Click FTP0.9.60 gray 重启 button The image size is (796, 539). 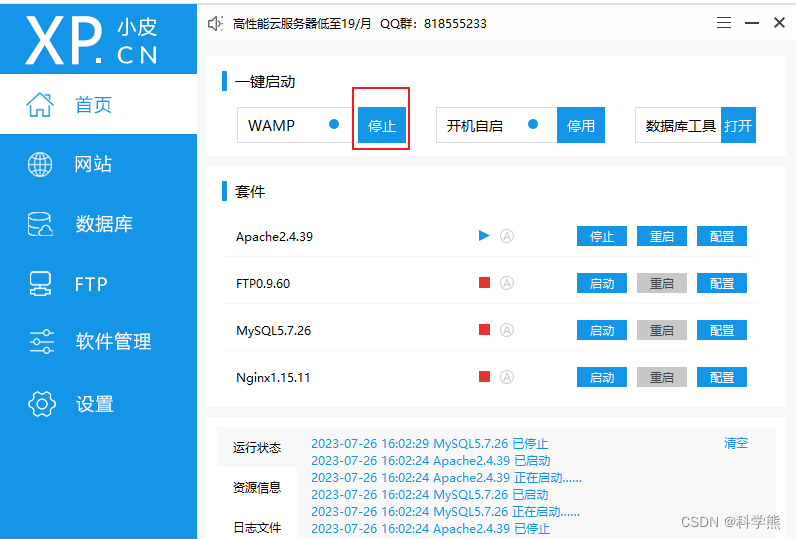[661, 283]
